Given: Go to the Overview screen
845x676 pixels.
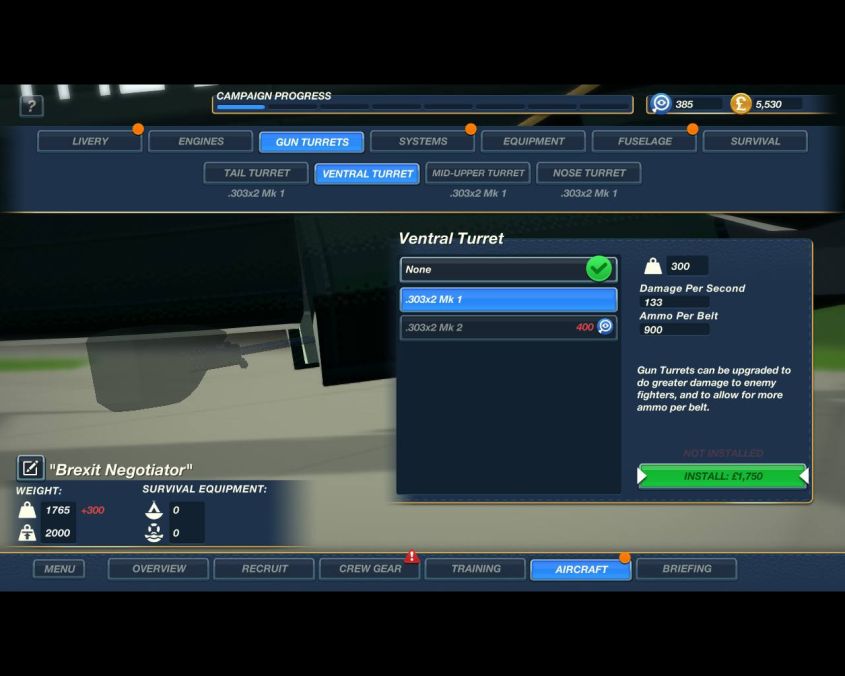Looking at the screenshot, I should pos(158,569).
